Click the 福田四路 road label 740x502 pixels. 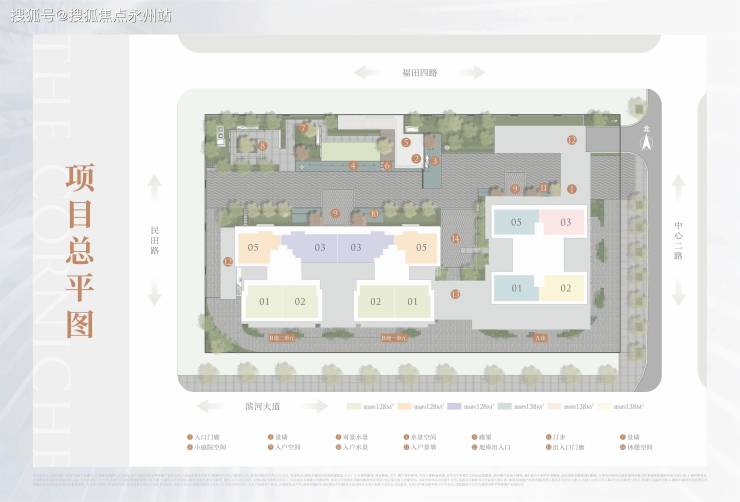[x=420, y=73]
